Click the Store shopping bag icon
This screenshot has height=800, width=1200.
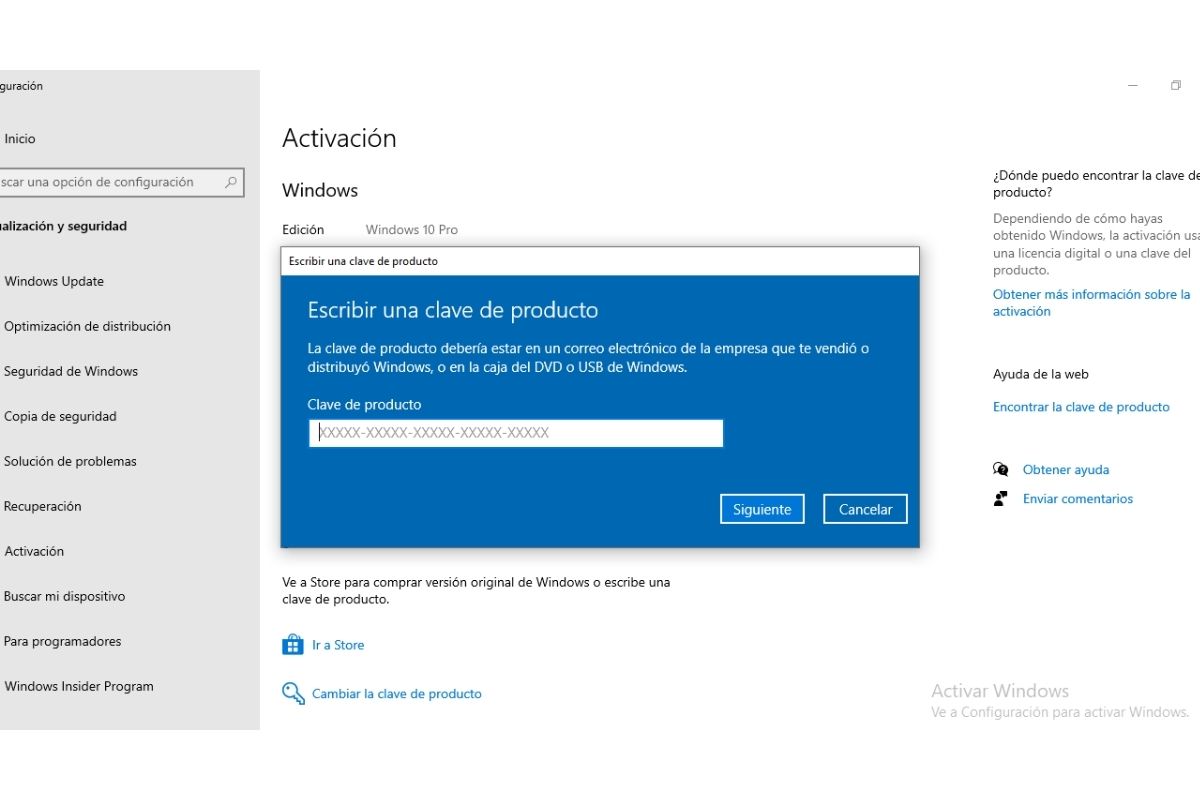tap(293, 645)
